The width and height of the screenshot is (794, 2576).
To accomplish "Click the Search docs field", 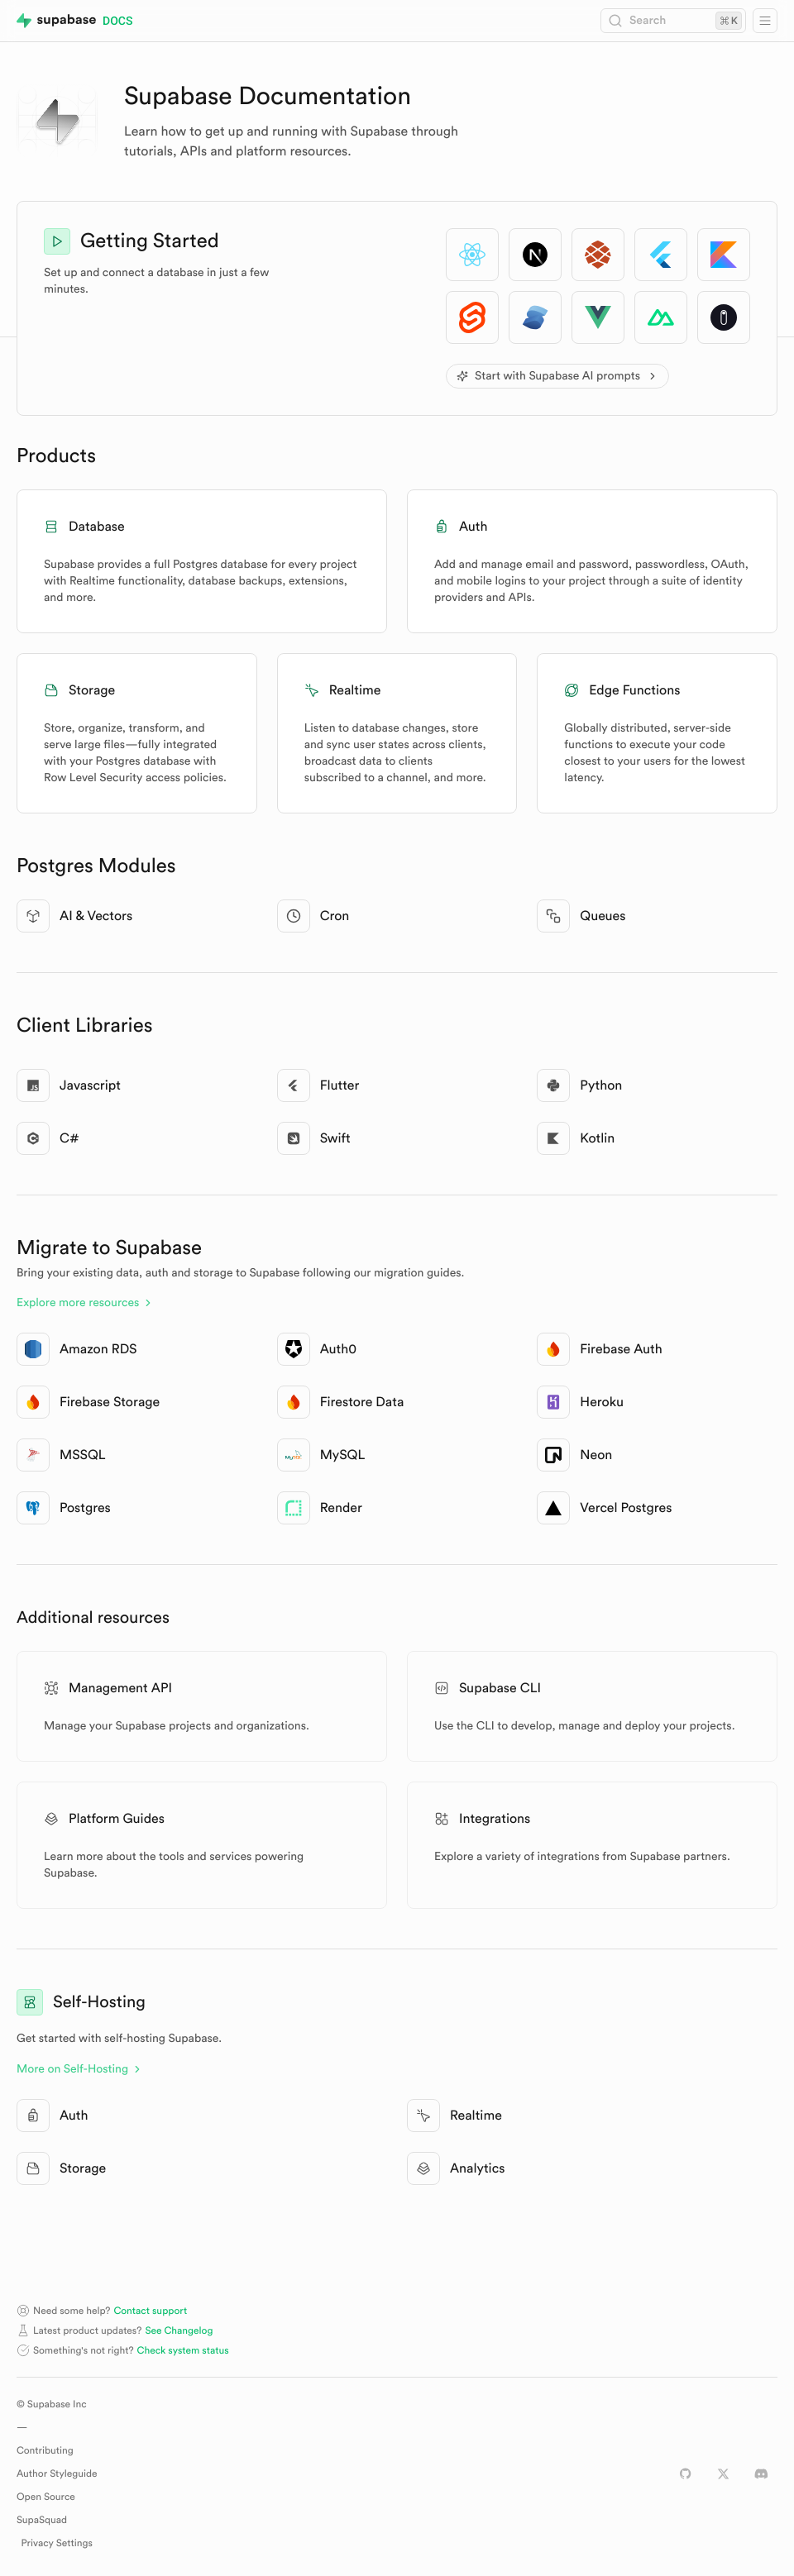I will click(672, 20).
